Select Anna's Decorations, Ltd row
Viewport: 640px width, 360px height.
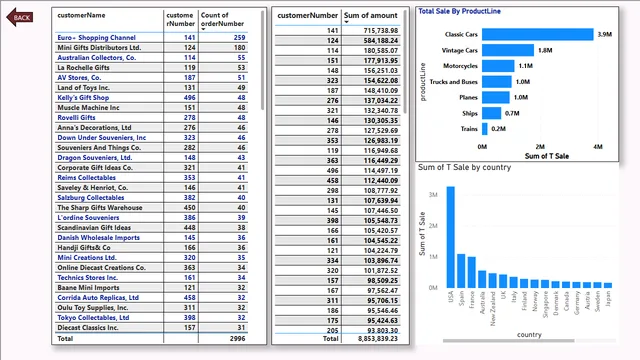tap(151, 127)
